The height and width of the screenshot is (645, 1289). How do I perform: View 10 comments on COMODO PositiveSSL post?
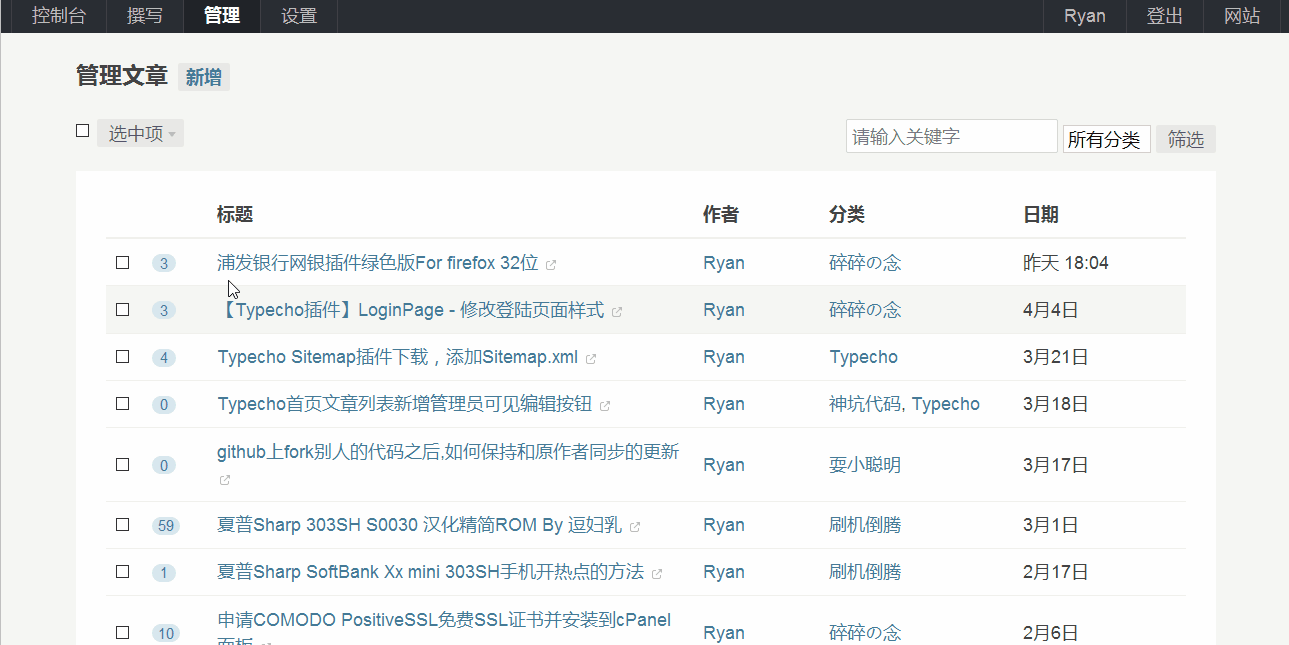(166, 633)
